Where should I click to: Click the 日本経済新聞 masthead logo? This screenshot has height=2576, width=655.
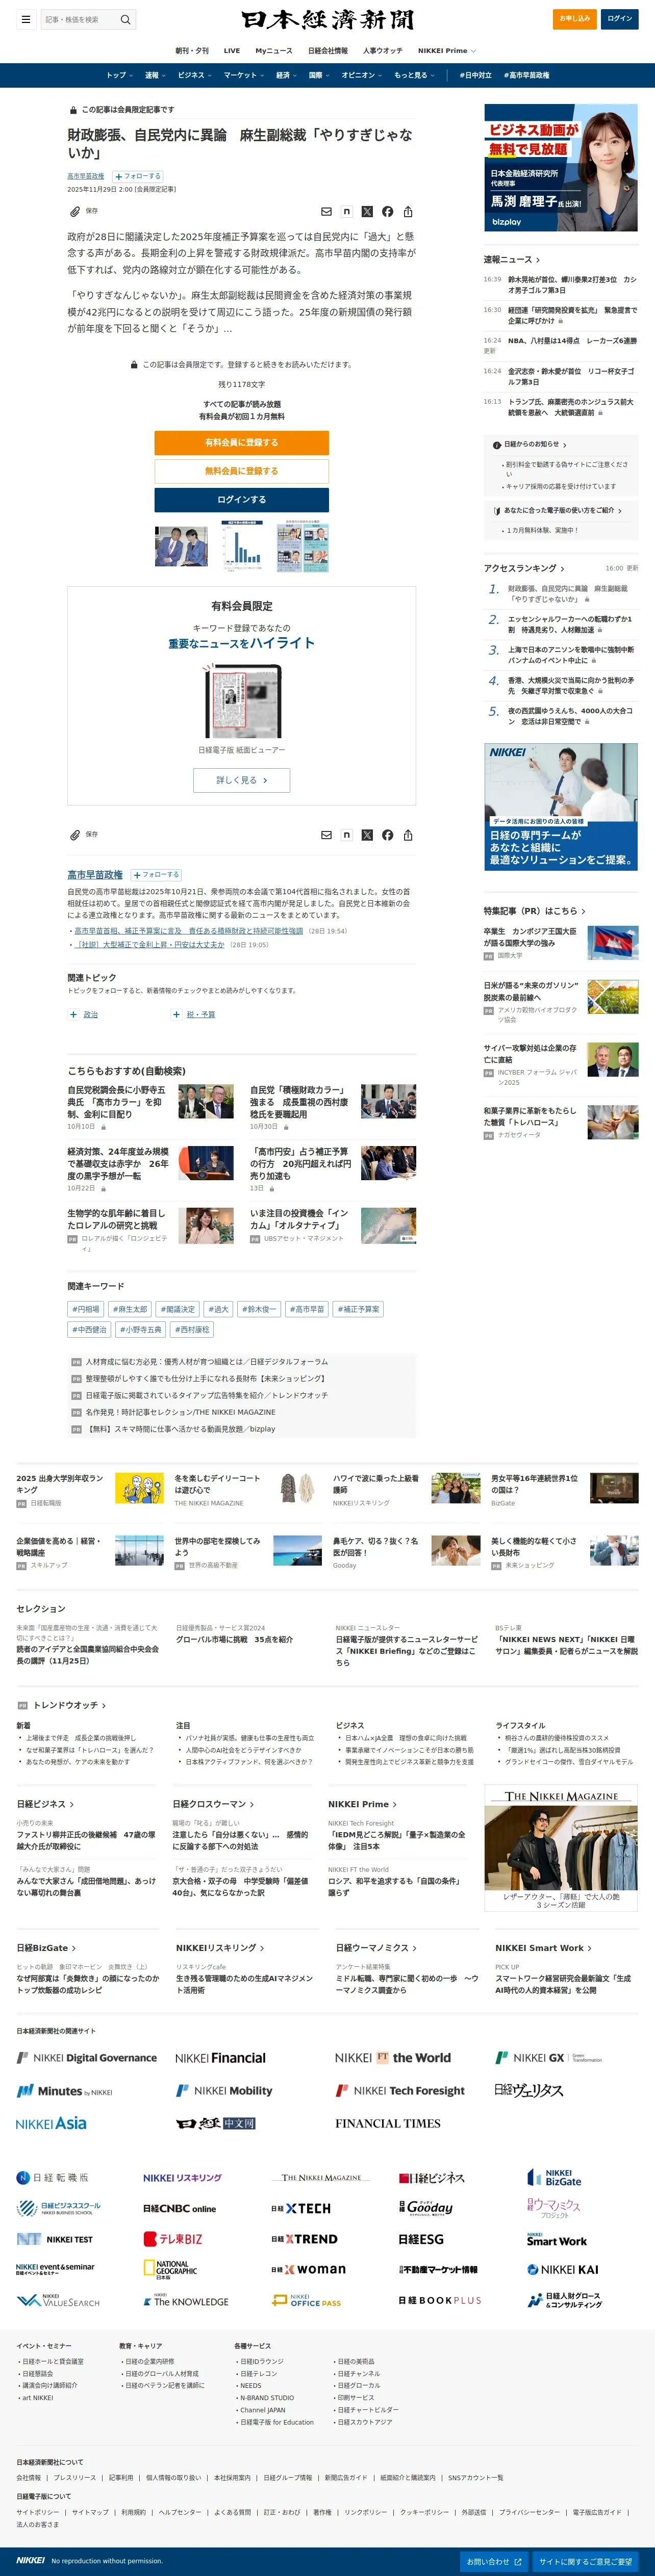tap(327, 19)
